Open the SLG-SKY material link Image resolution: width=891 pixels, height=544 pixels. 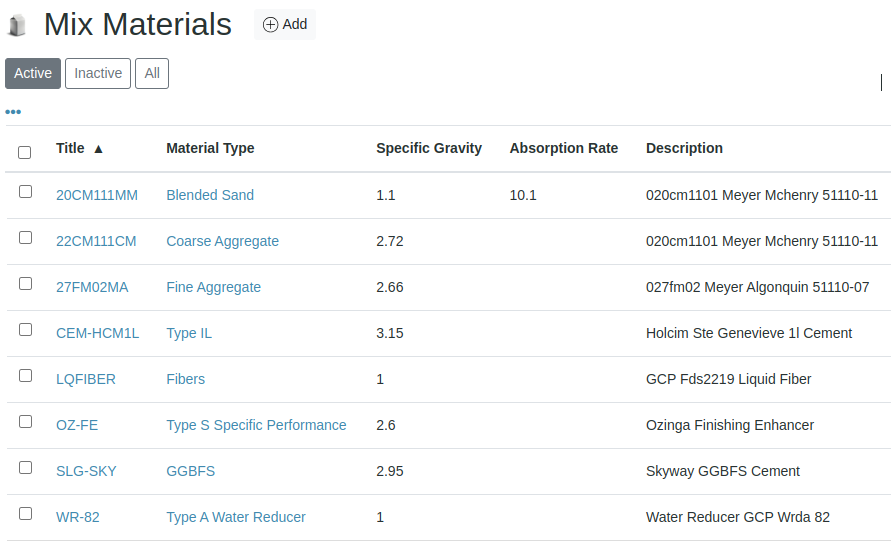pos(86,471)
